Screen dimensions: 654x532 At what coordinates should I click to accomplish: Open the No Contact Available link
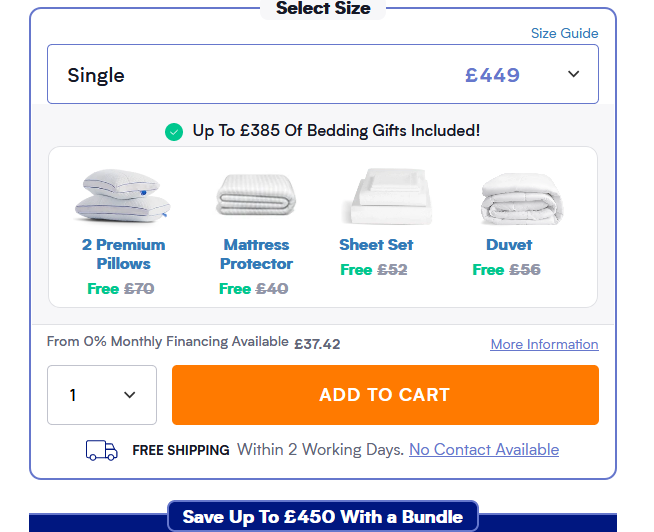pos(483,450)
